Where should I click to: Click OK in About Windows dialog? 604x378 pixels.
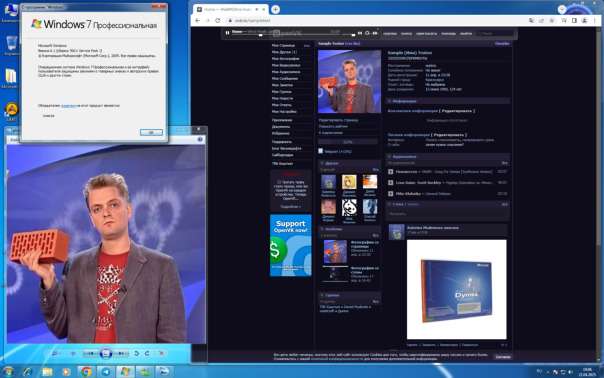point(151,132)
